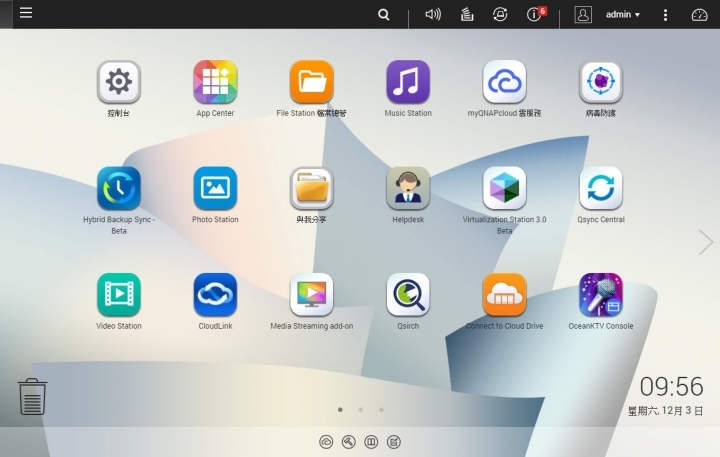Go to next desktop page arrow
Viewport: 720px width, 457px height.
[x=705, y=242]
